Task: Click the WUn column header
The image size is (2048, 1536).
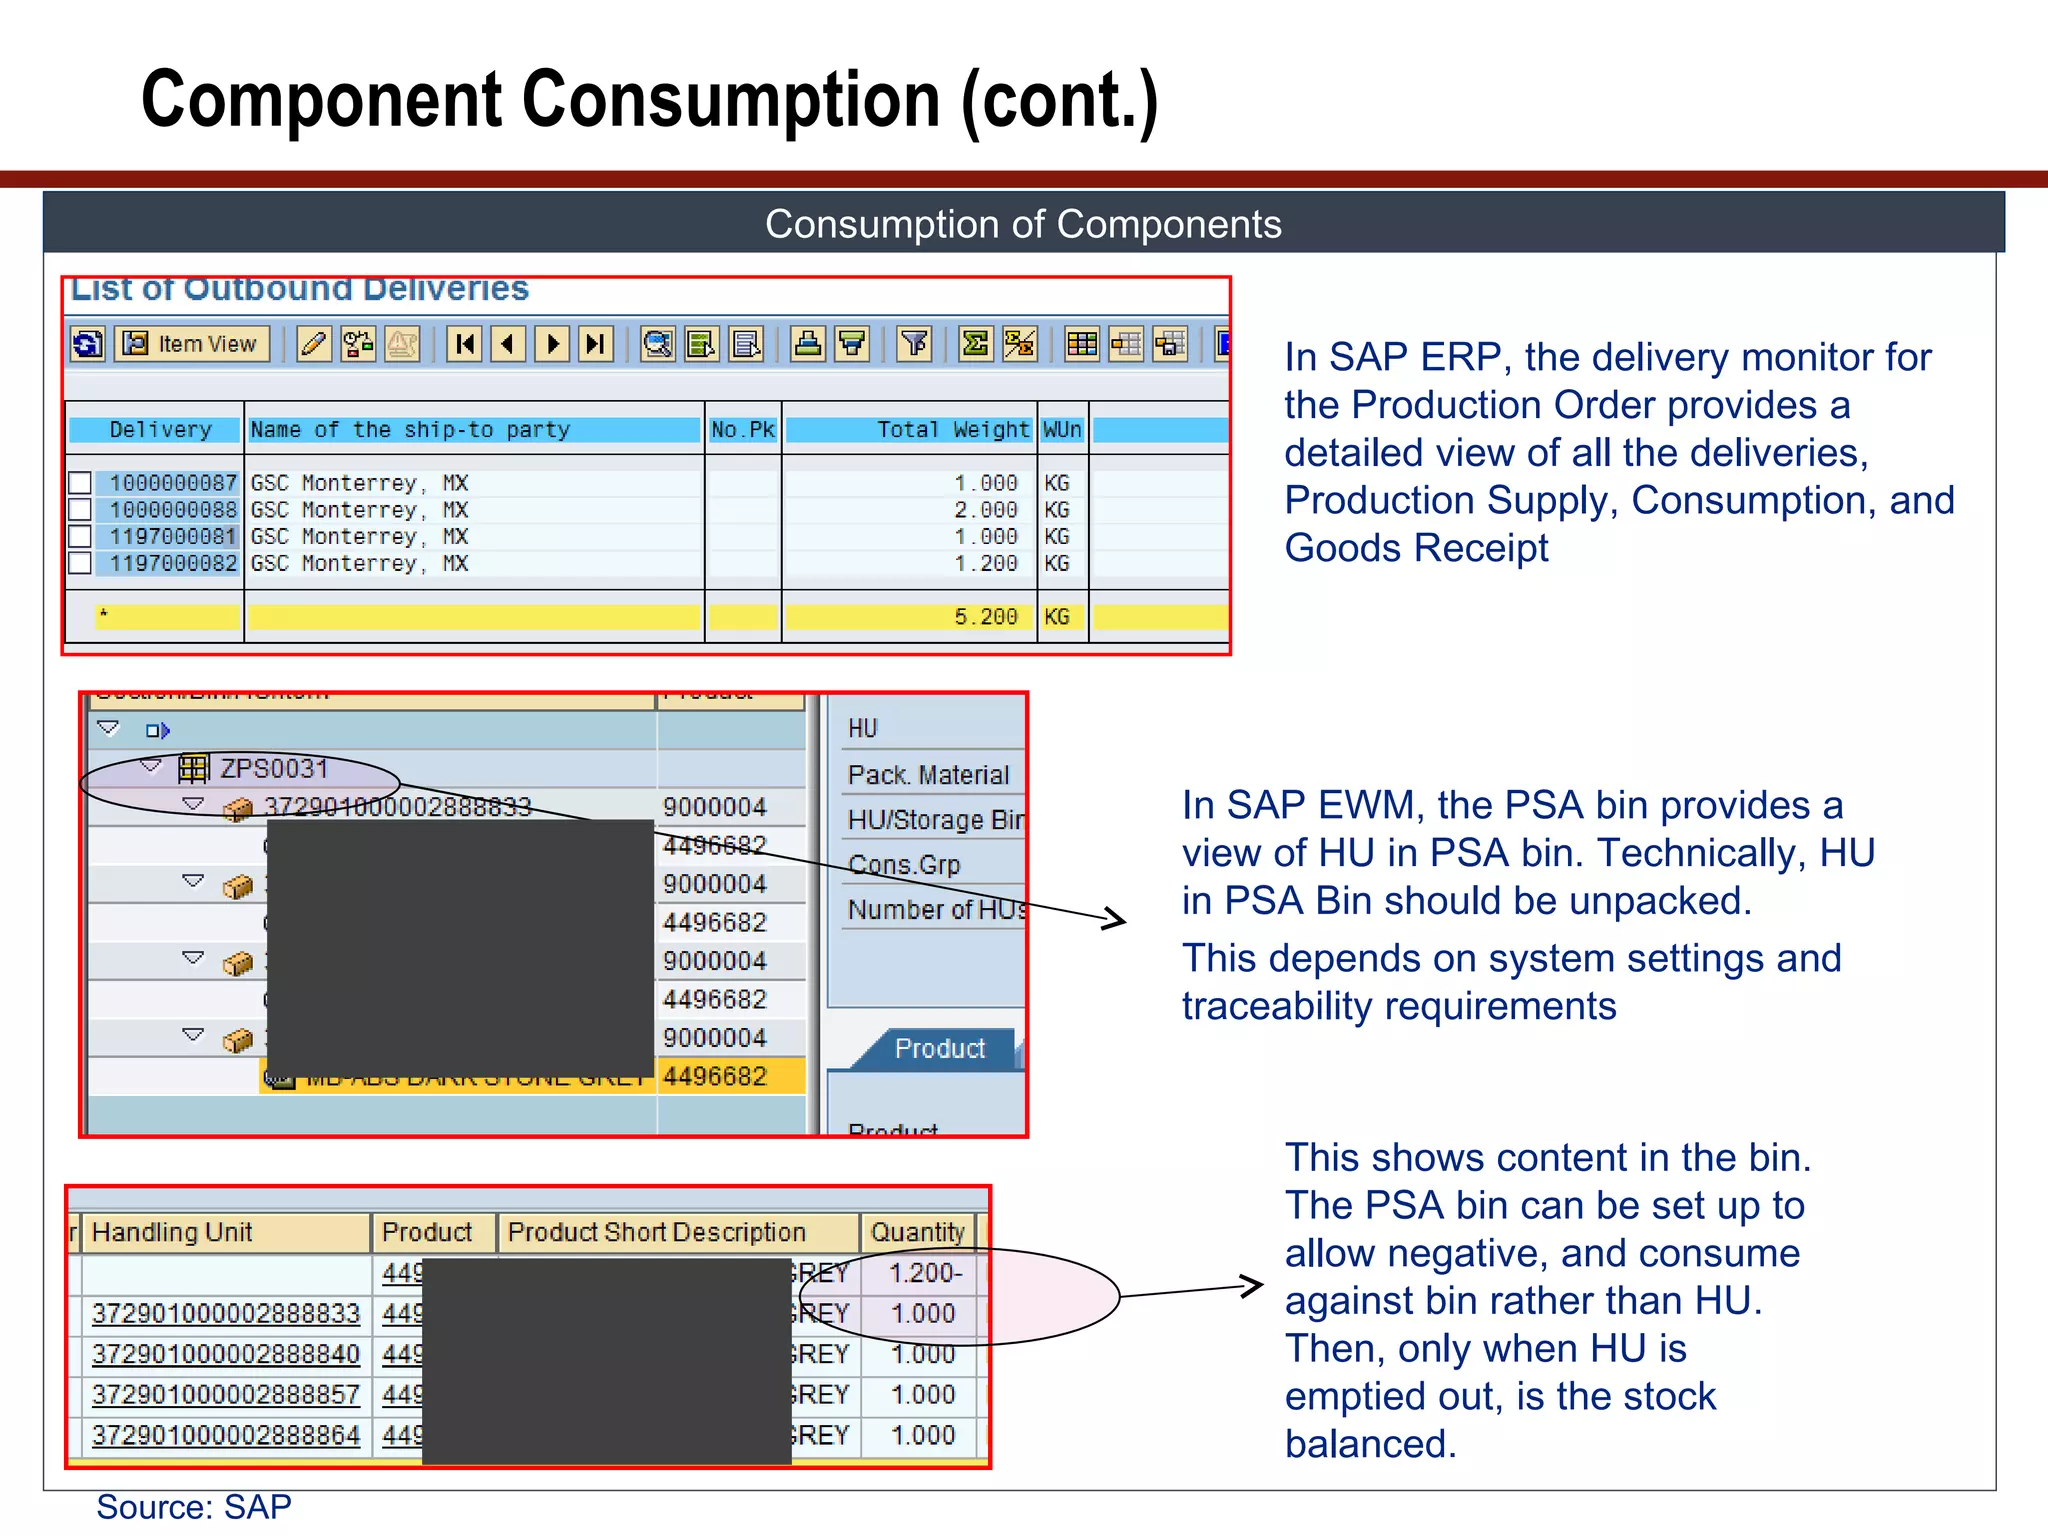Action: 1062,430
